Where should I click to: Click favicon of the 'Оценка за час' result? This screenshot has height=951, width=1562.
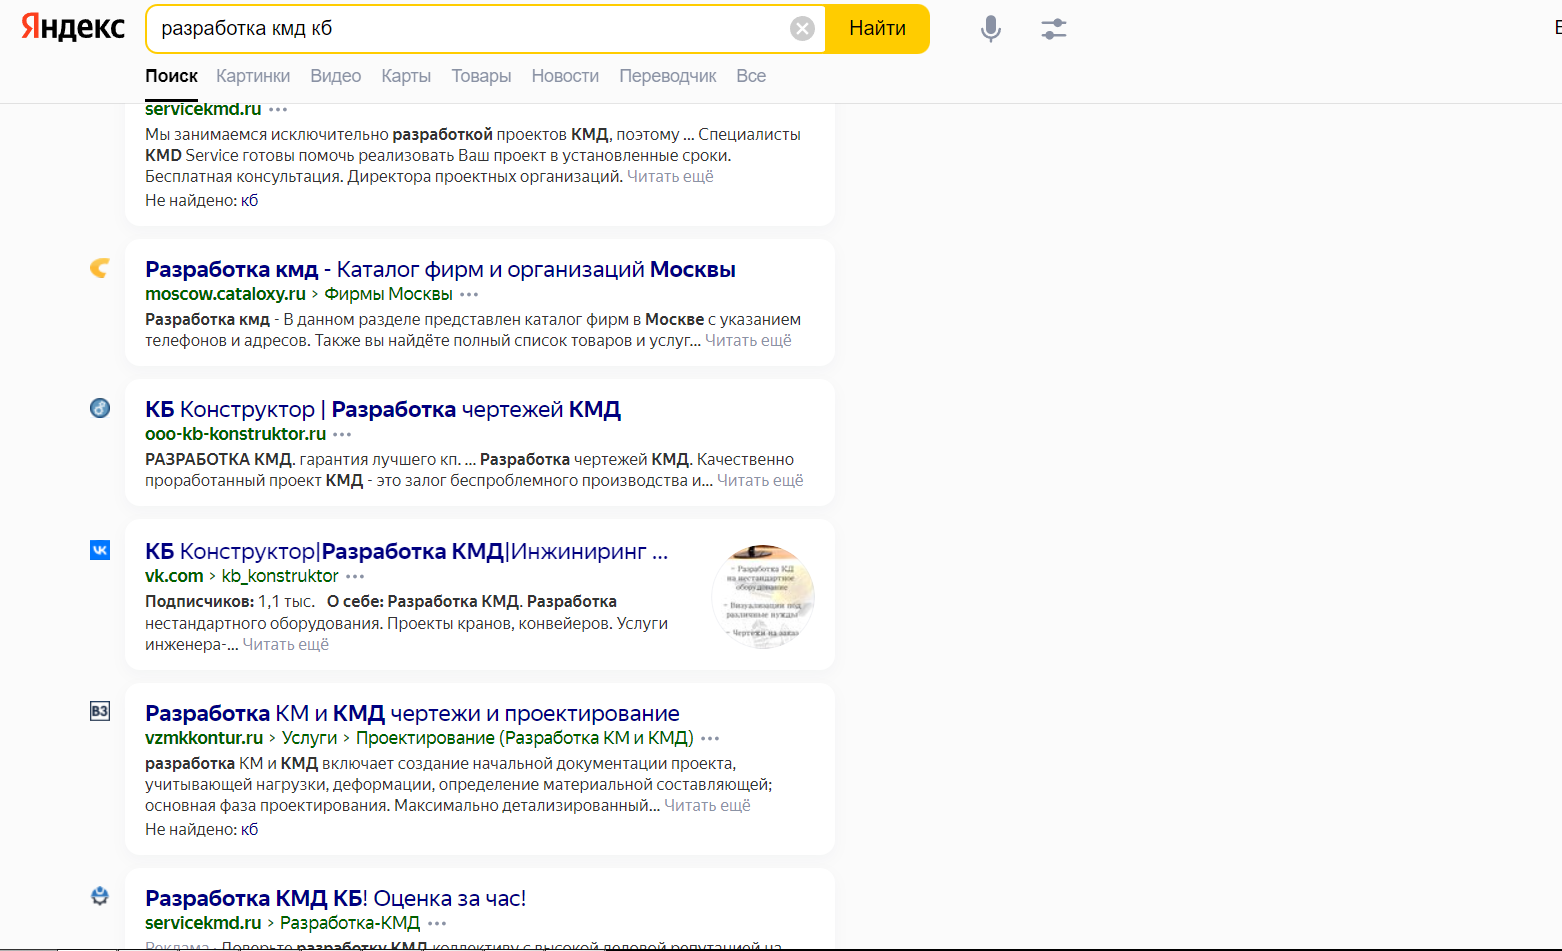point(100,896)
